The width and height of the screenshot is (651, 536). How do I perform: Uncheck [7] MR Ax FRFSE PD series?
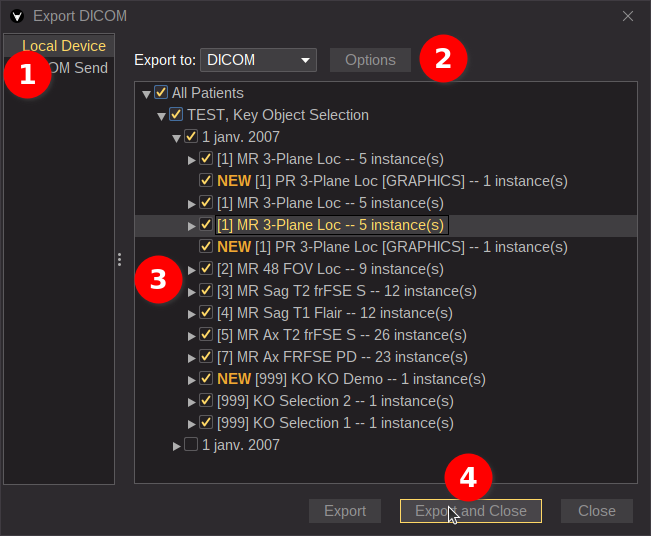(x=206, y=356)
